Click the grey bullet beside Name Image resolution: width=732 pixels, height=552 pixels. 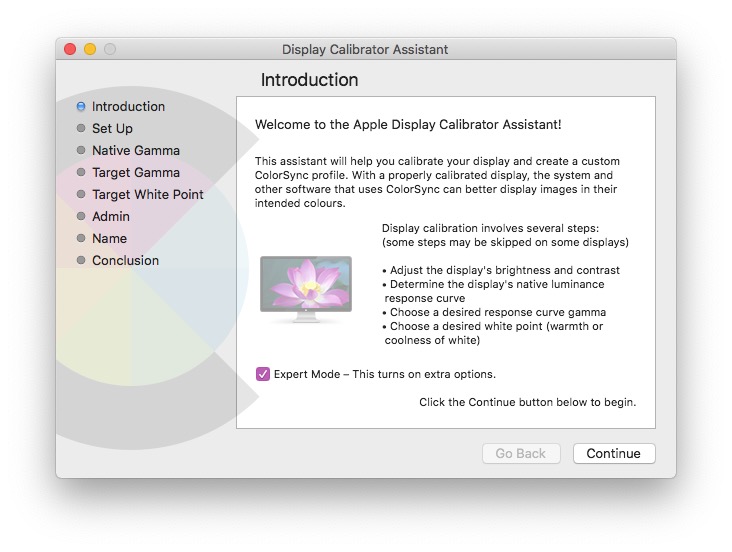[81, 238]
